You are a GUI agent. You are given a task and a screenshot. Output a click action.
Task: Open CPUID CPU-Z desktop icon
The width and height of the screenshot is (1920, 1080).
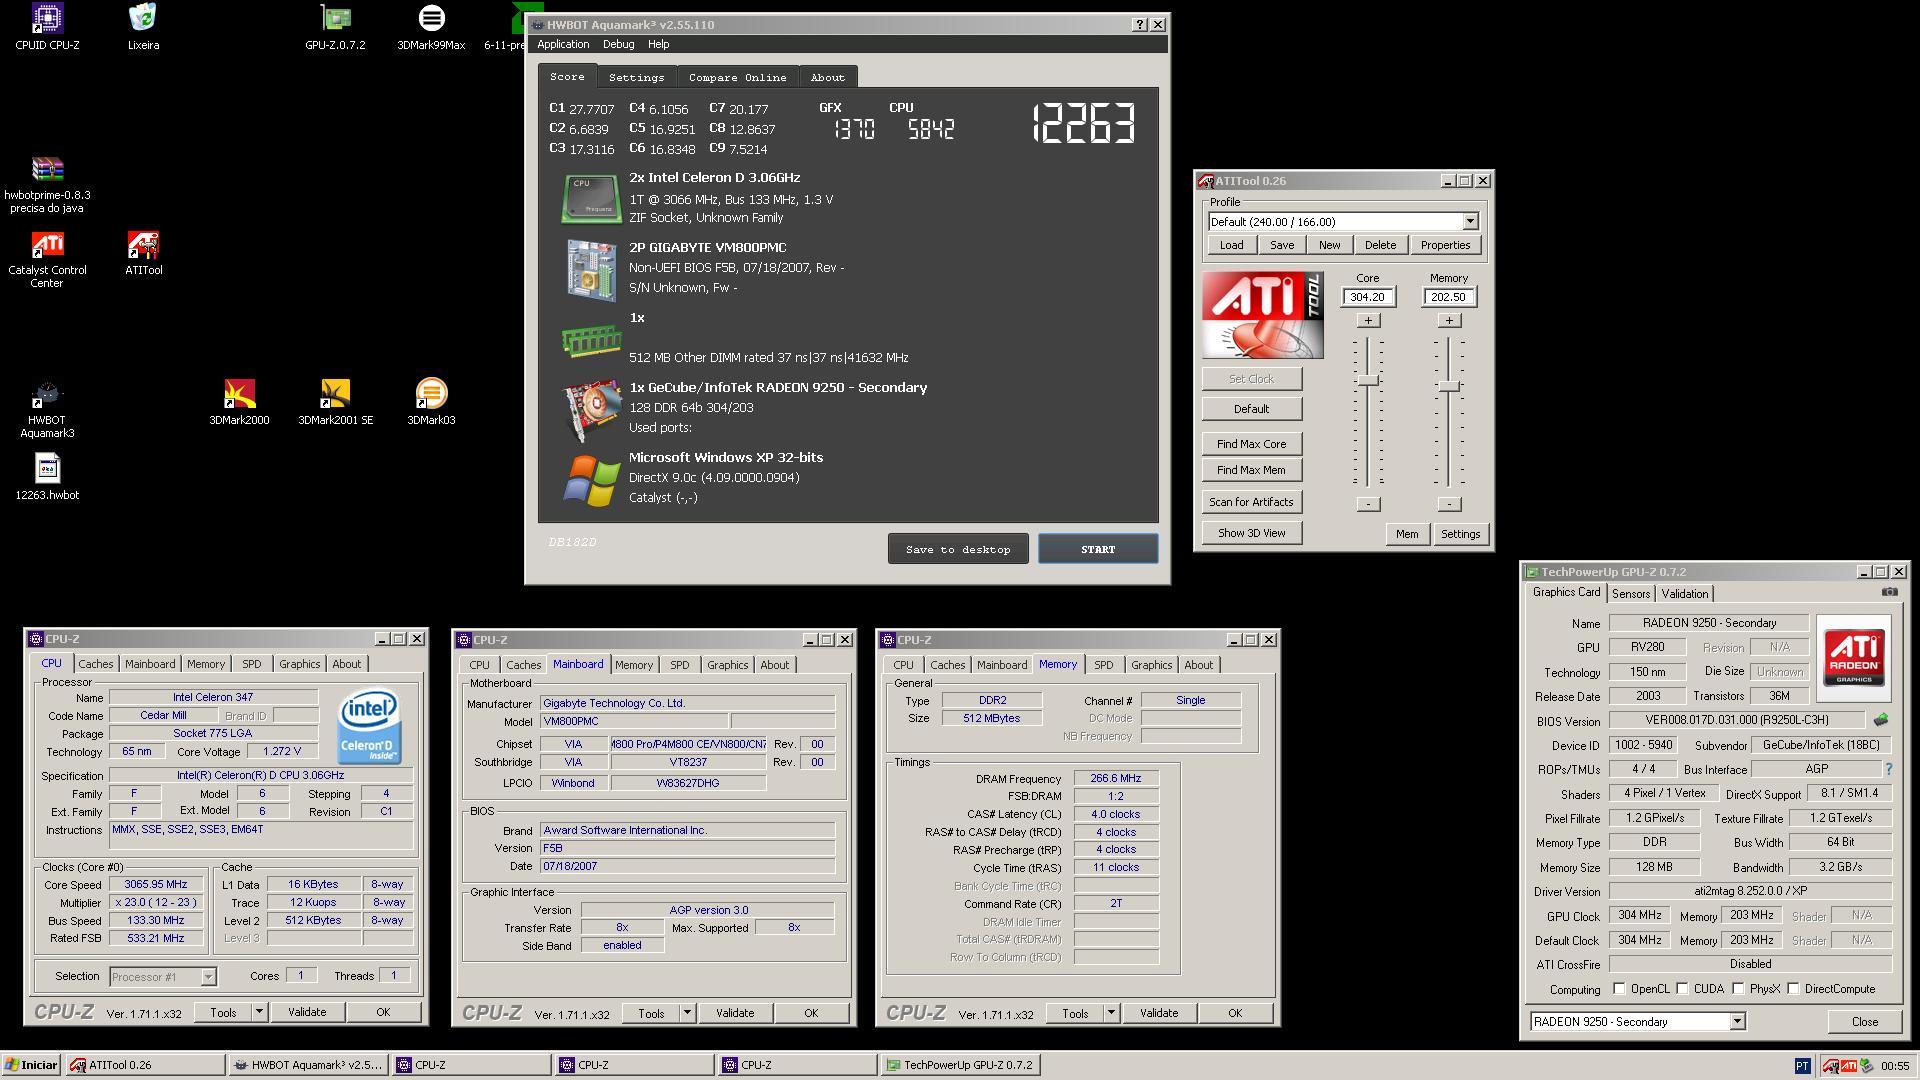click(x=47, y=26)
